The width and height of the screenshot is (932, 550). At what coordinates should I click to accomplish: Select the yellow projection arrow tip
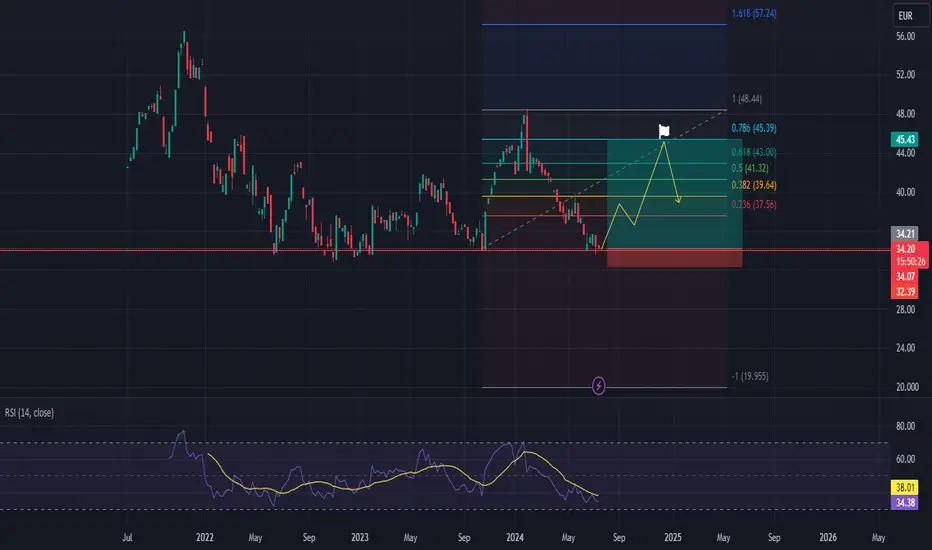click(x=678, y=200)
